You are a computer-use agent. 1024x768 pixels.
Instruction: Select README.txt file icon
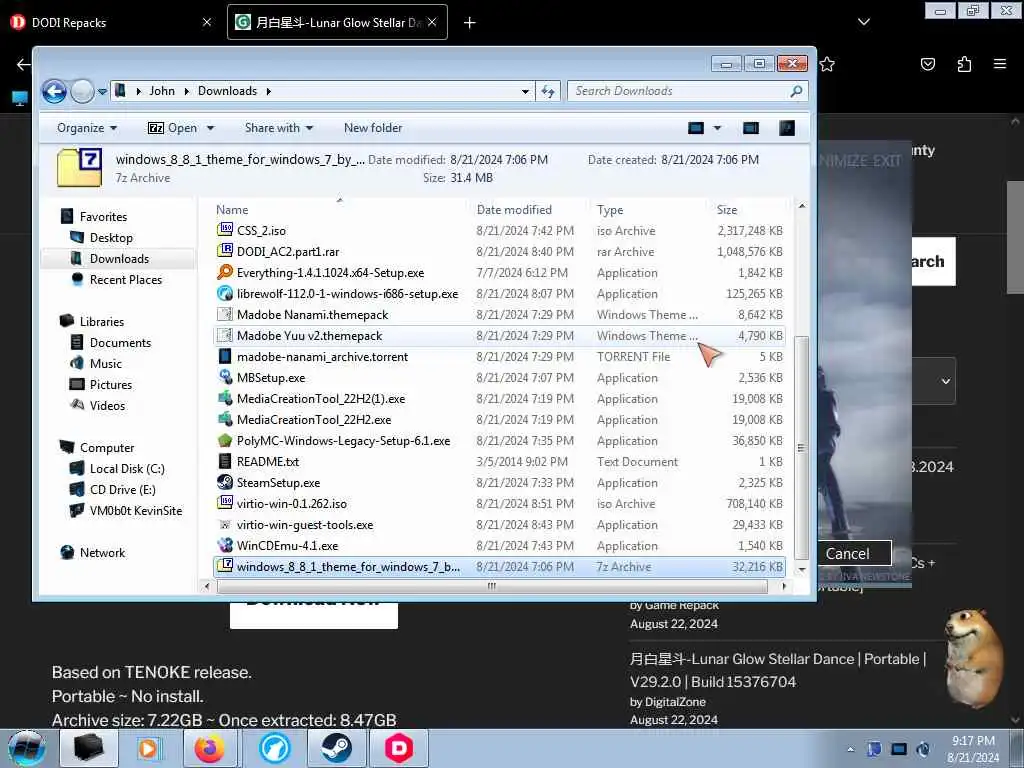click(225, 461)
